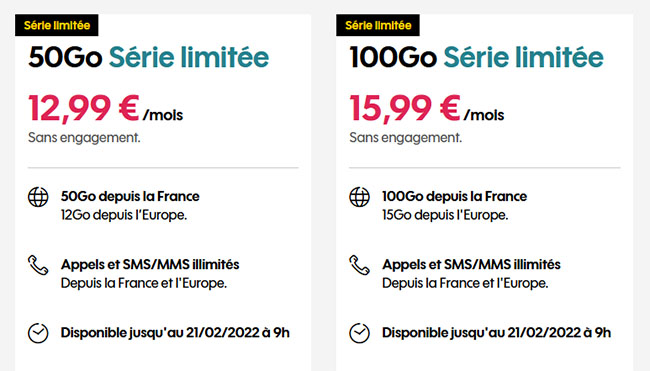Screen dimensions: 650x371
Task: Click the globe icon in the 50Go card
Action: point(38,197)
